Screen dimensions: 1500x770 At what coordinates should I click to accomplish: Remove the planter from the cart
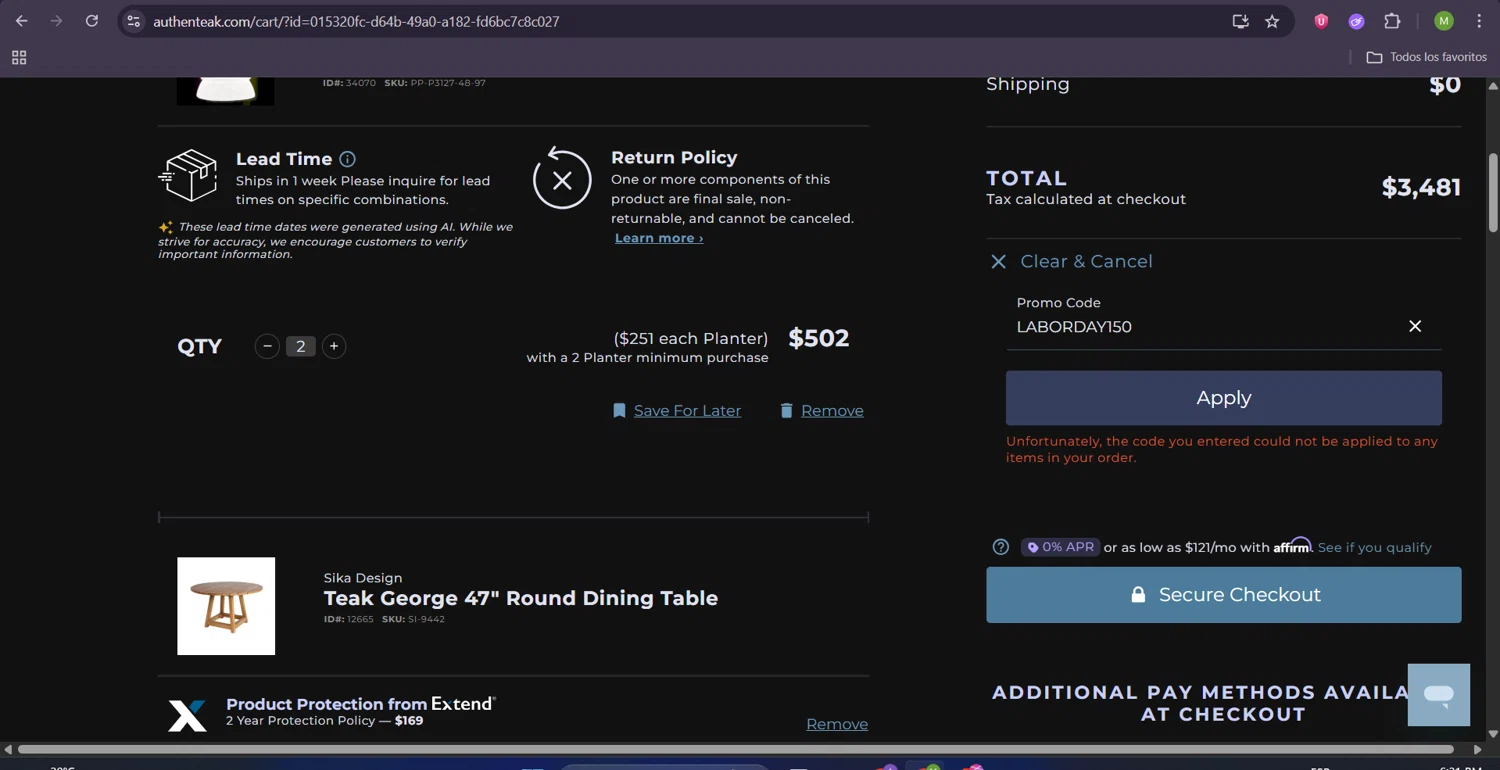tap(832, 411)
